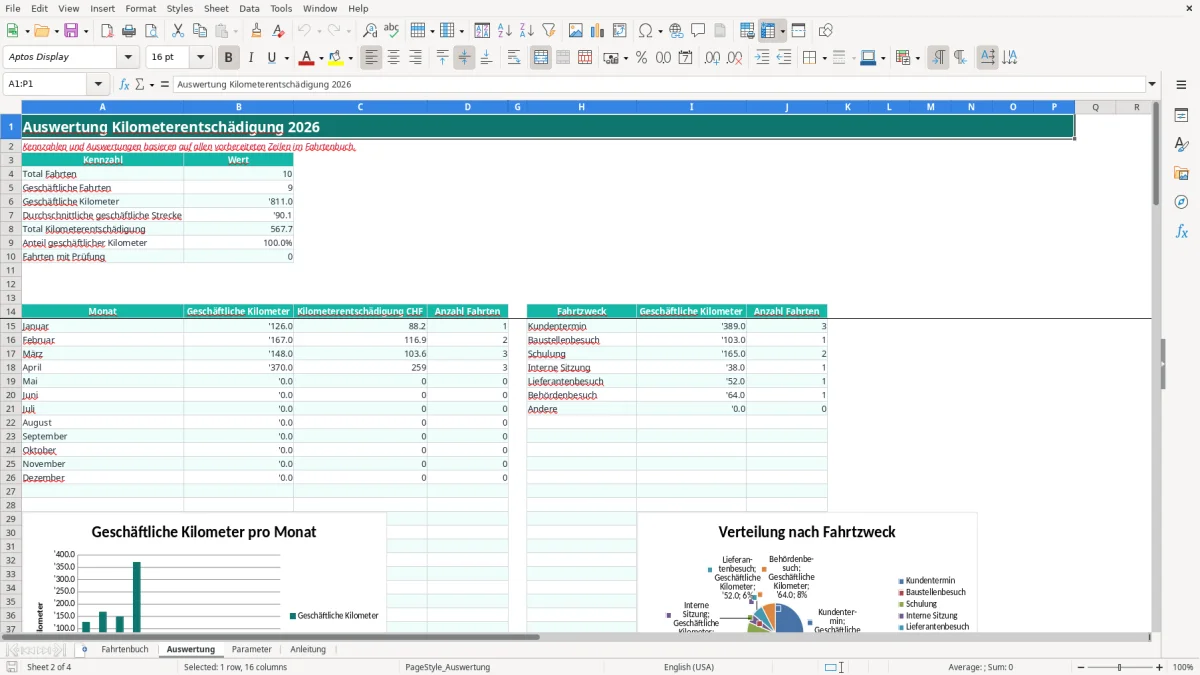Insert a comment
This screenshot has width=1200, height=675.
click(x=698, y=31)
